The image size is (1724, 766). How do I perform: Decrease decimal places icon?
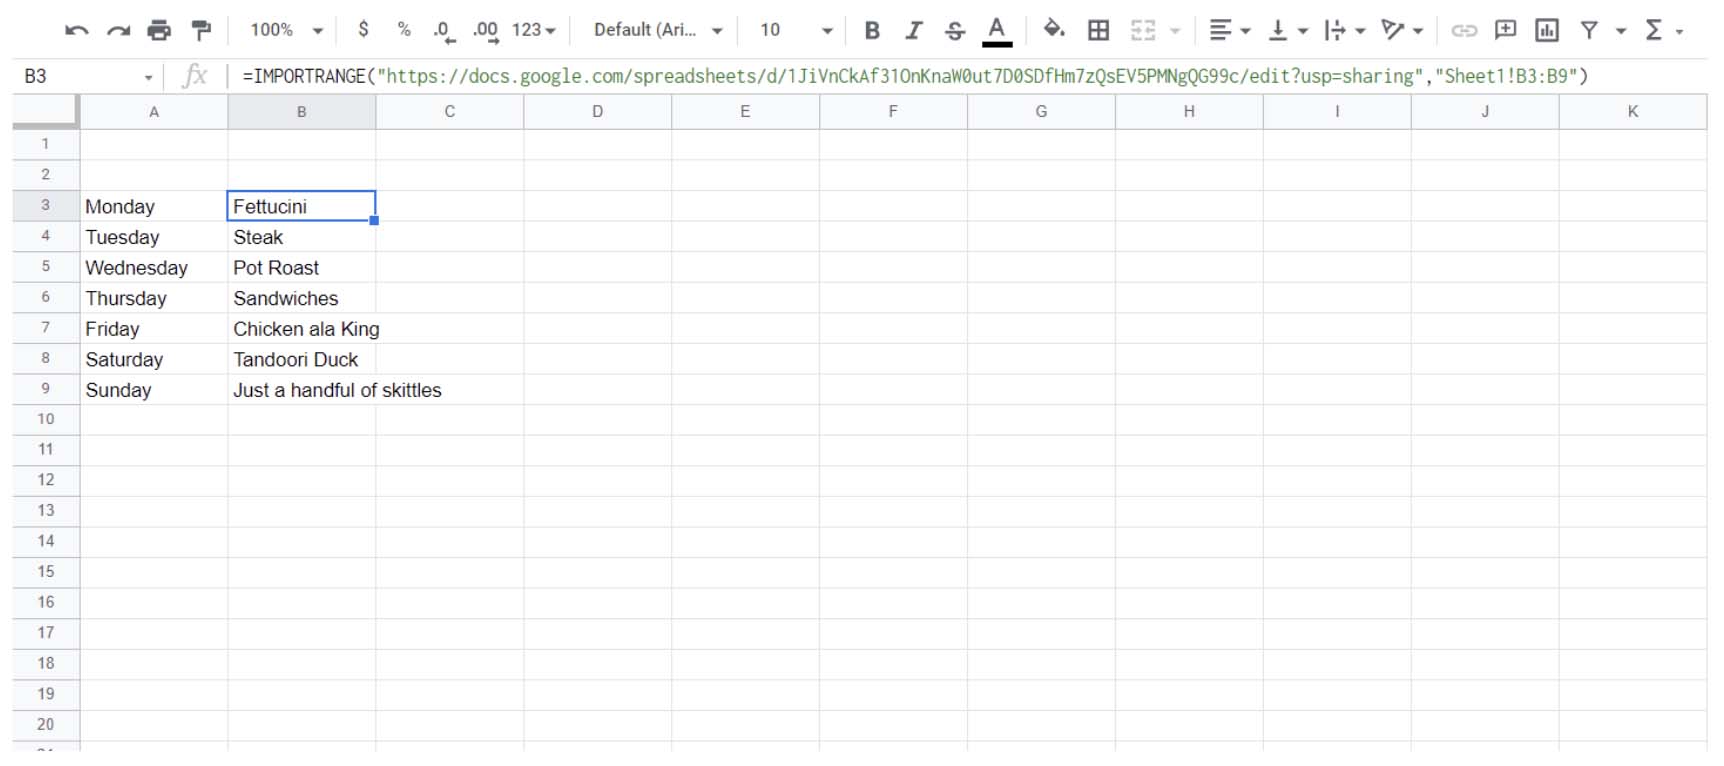pyautogui.click(x=445, y=31)
